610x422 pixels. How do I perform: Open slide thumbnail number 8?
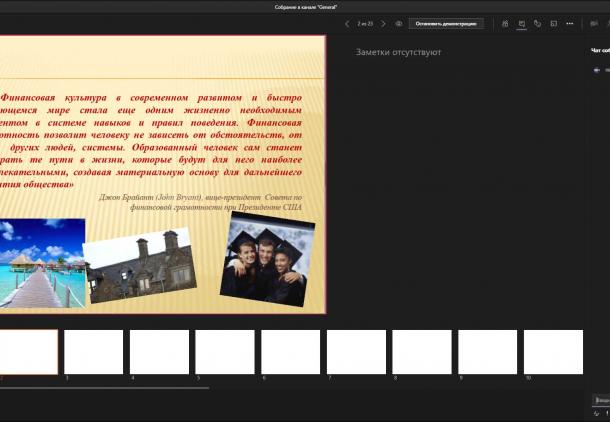tap(421, 352)
